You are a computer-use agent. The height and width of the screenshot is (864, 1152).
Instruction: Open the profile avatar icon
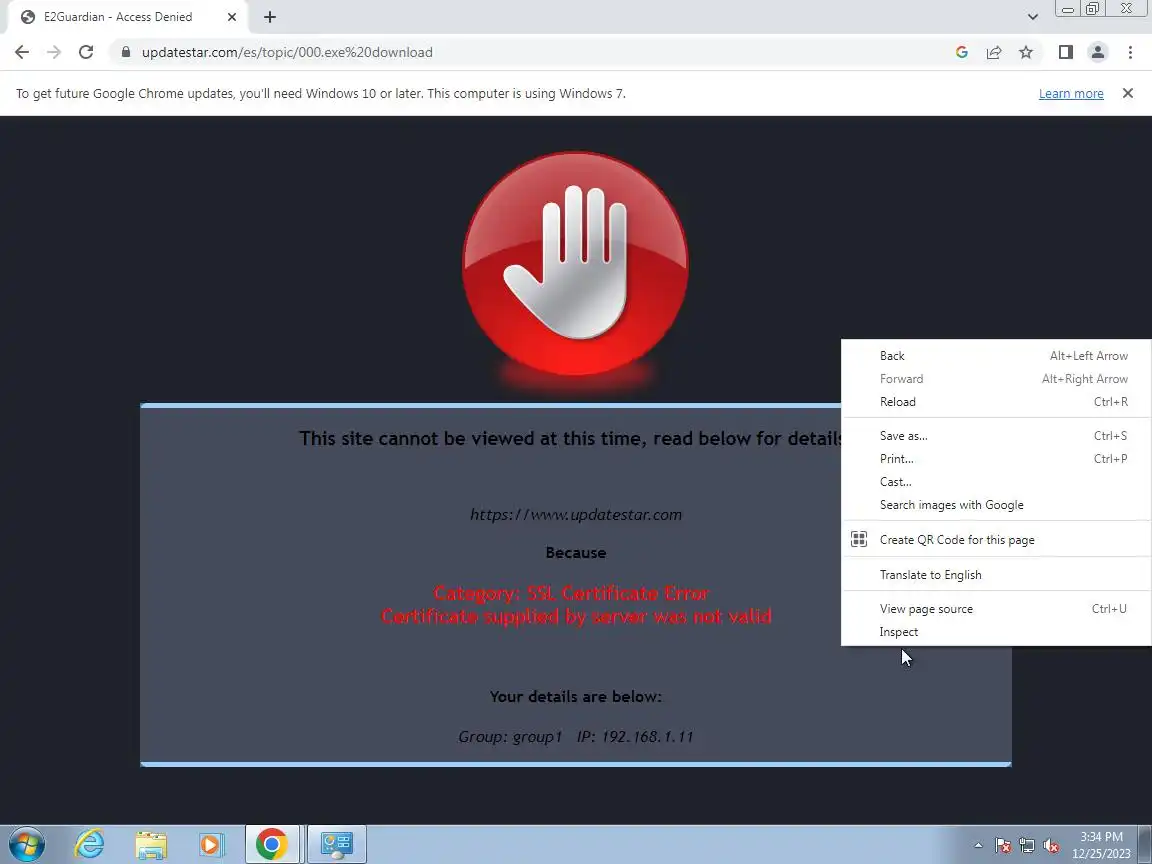1098,52
